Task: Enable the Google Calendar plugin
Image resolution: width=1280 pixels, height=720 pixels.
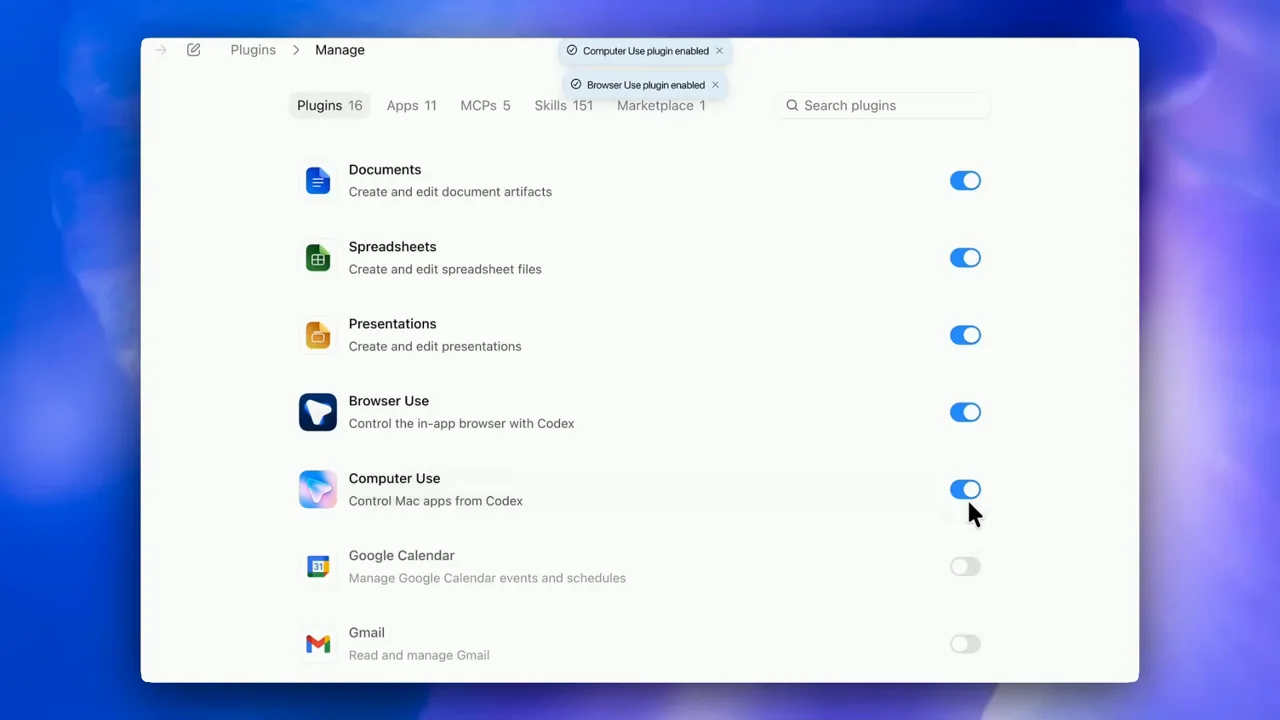Action: click(965, 567)
